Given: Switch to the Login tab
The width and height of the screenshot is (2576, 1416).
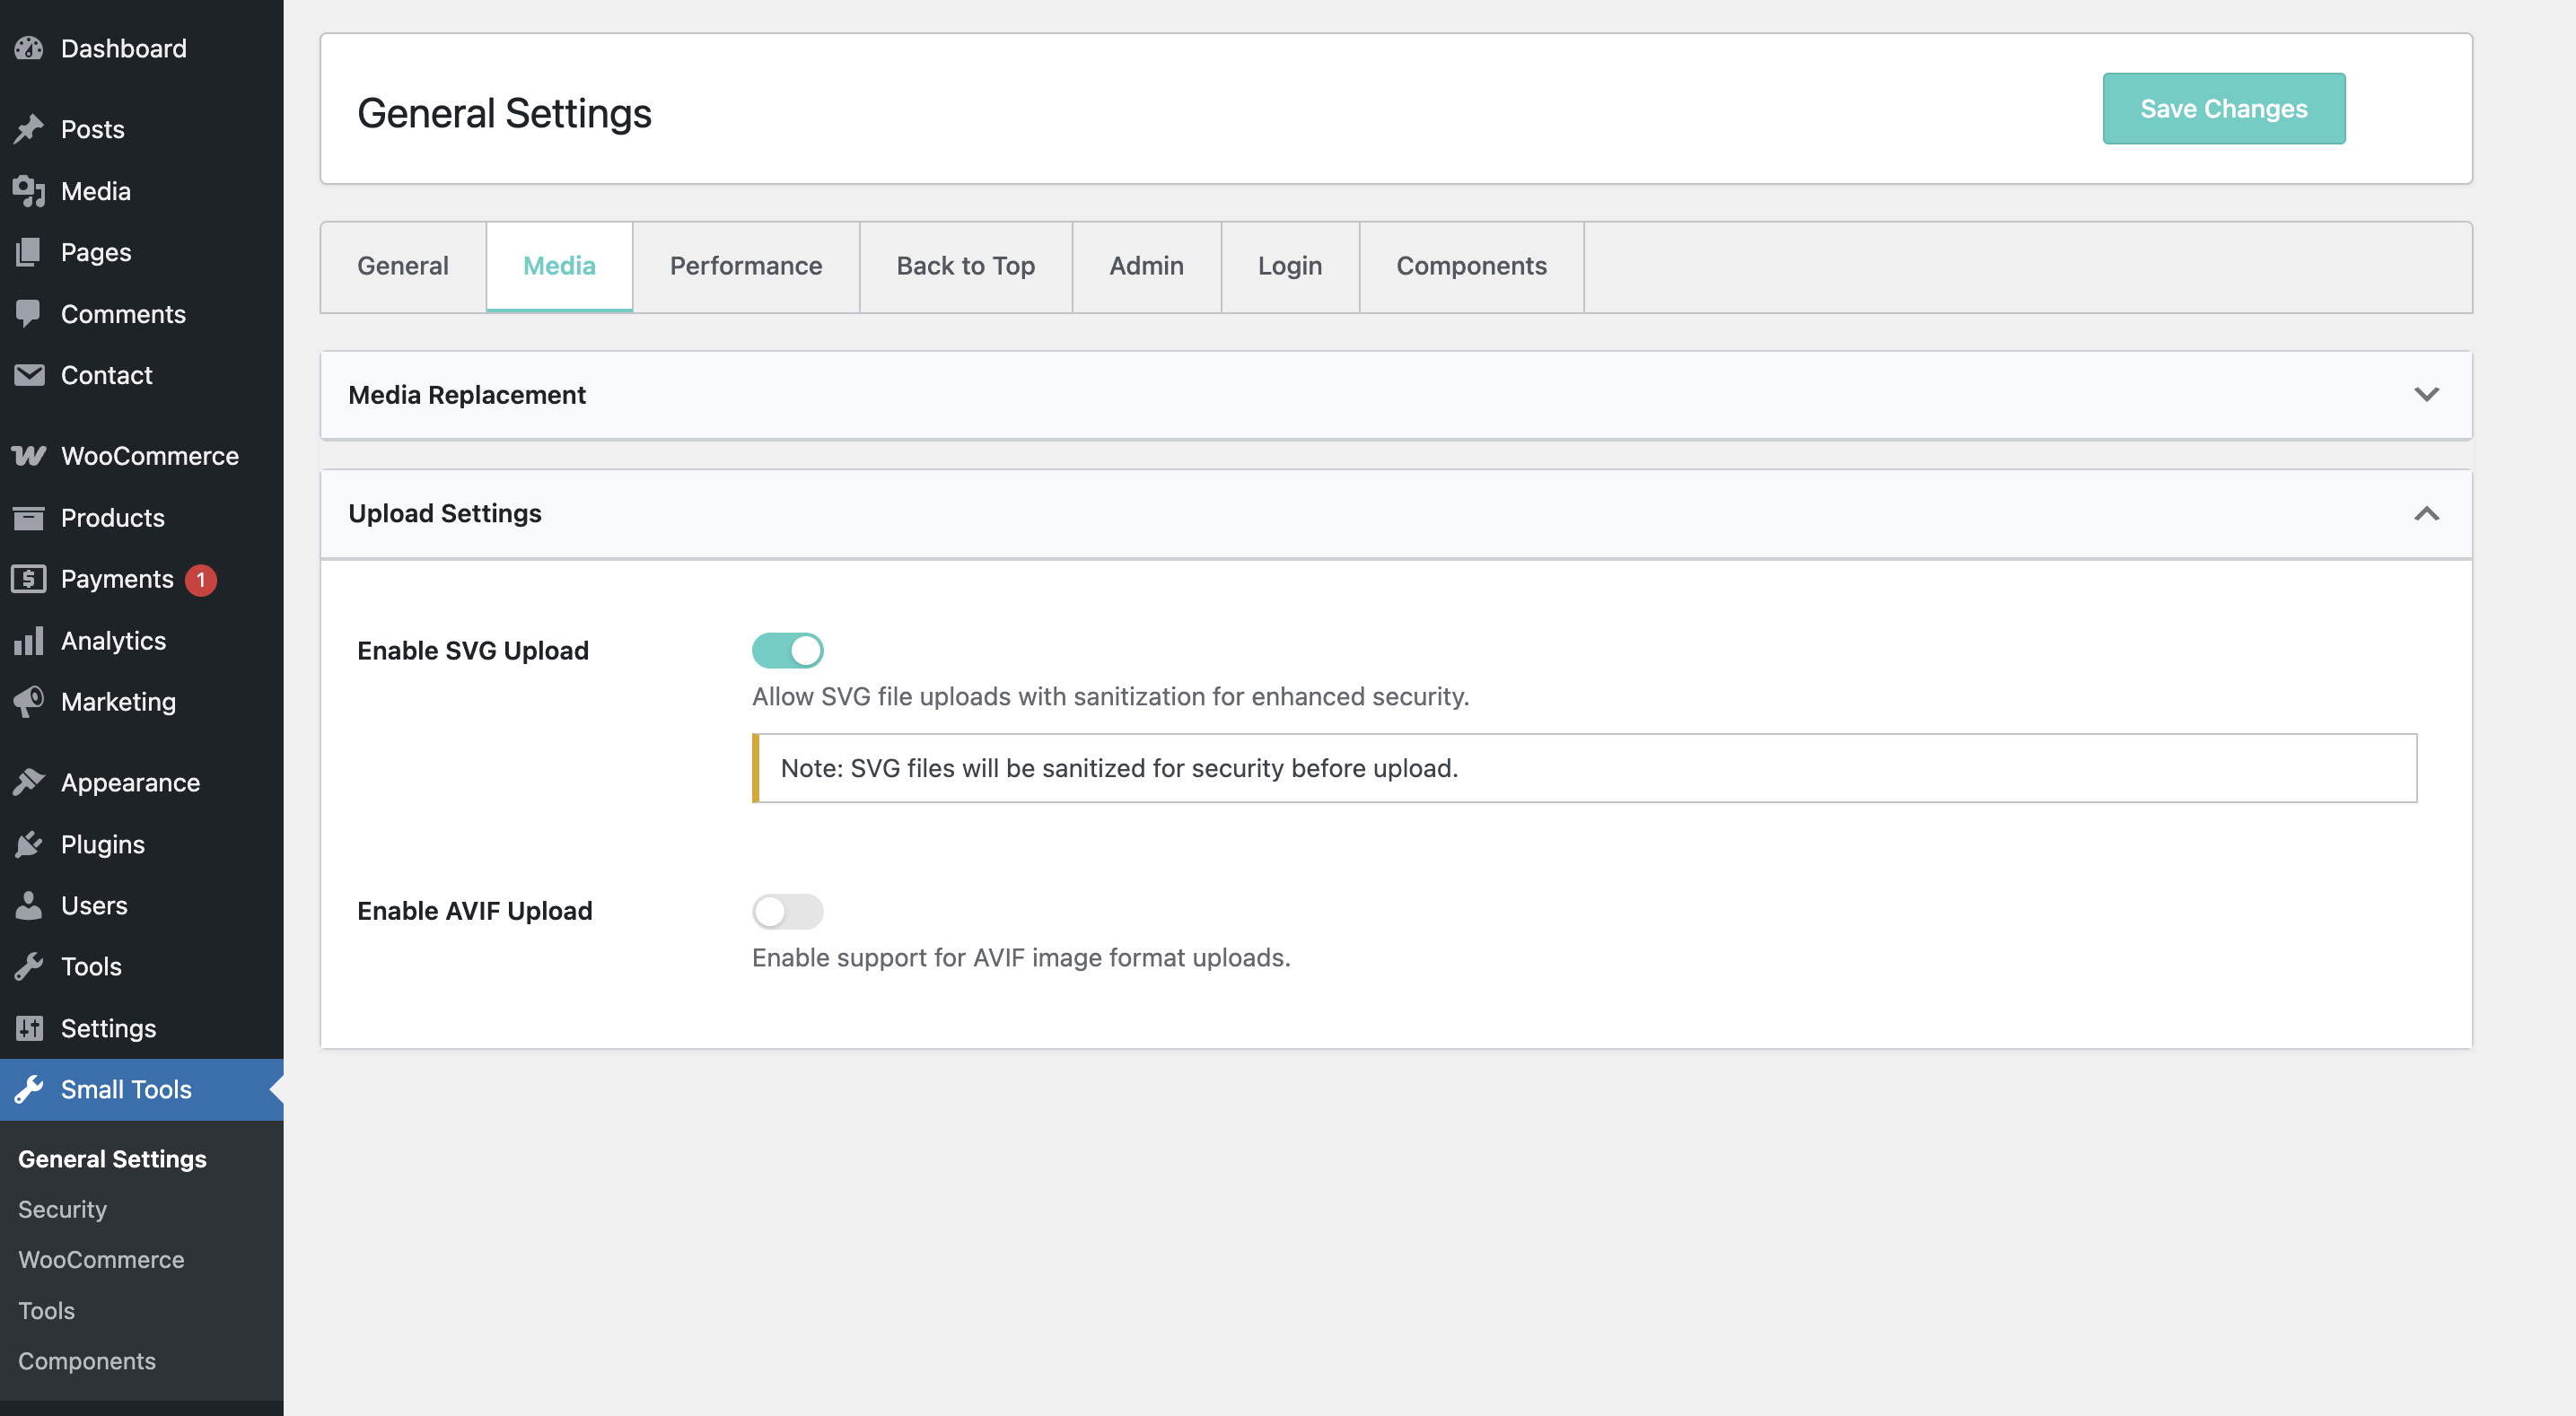Looking at the screenshot, I should 1289,266.
